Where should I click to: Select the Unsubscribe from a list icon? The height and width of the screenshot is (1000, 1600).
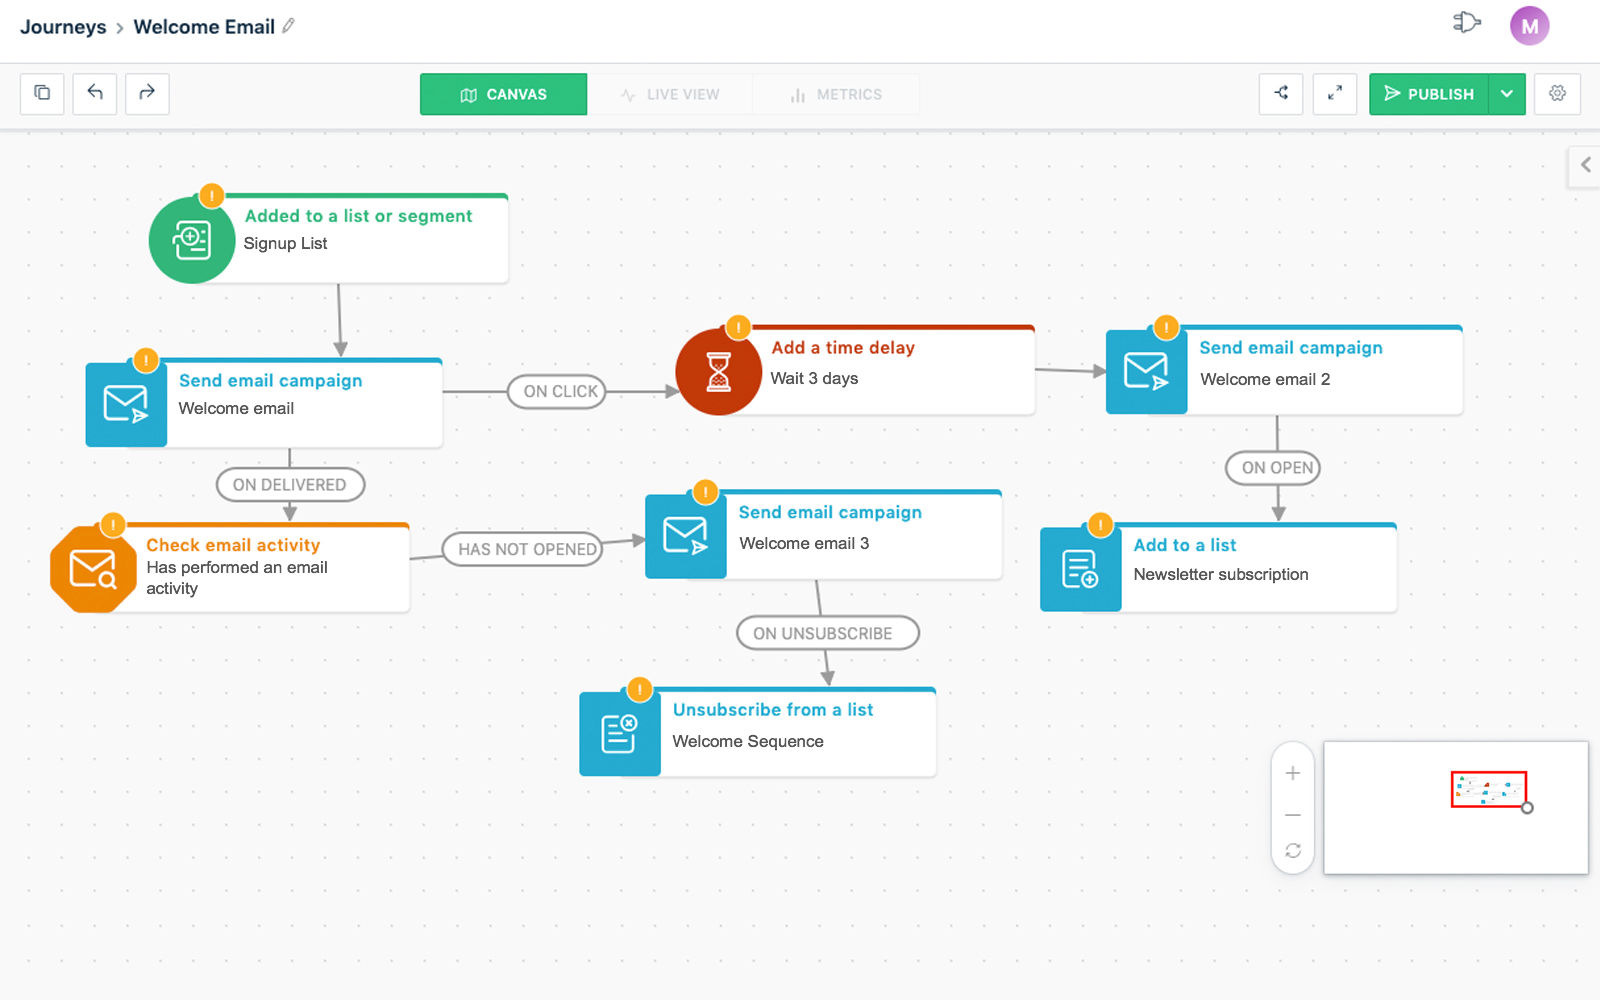[619, 734]
